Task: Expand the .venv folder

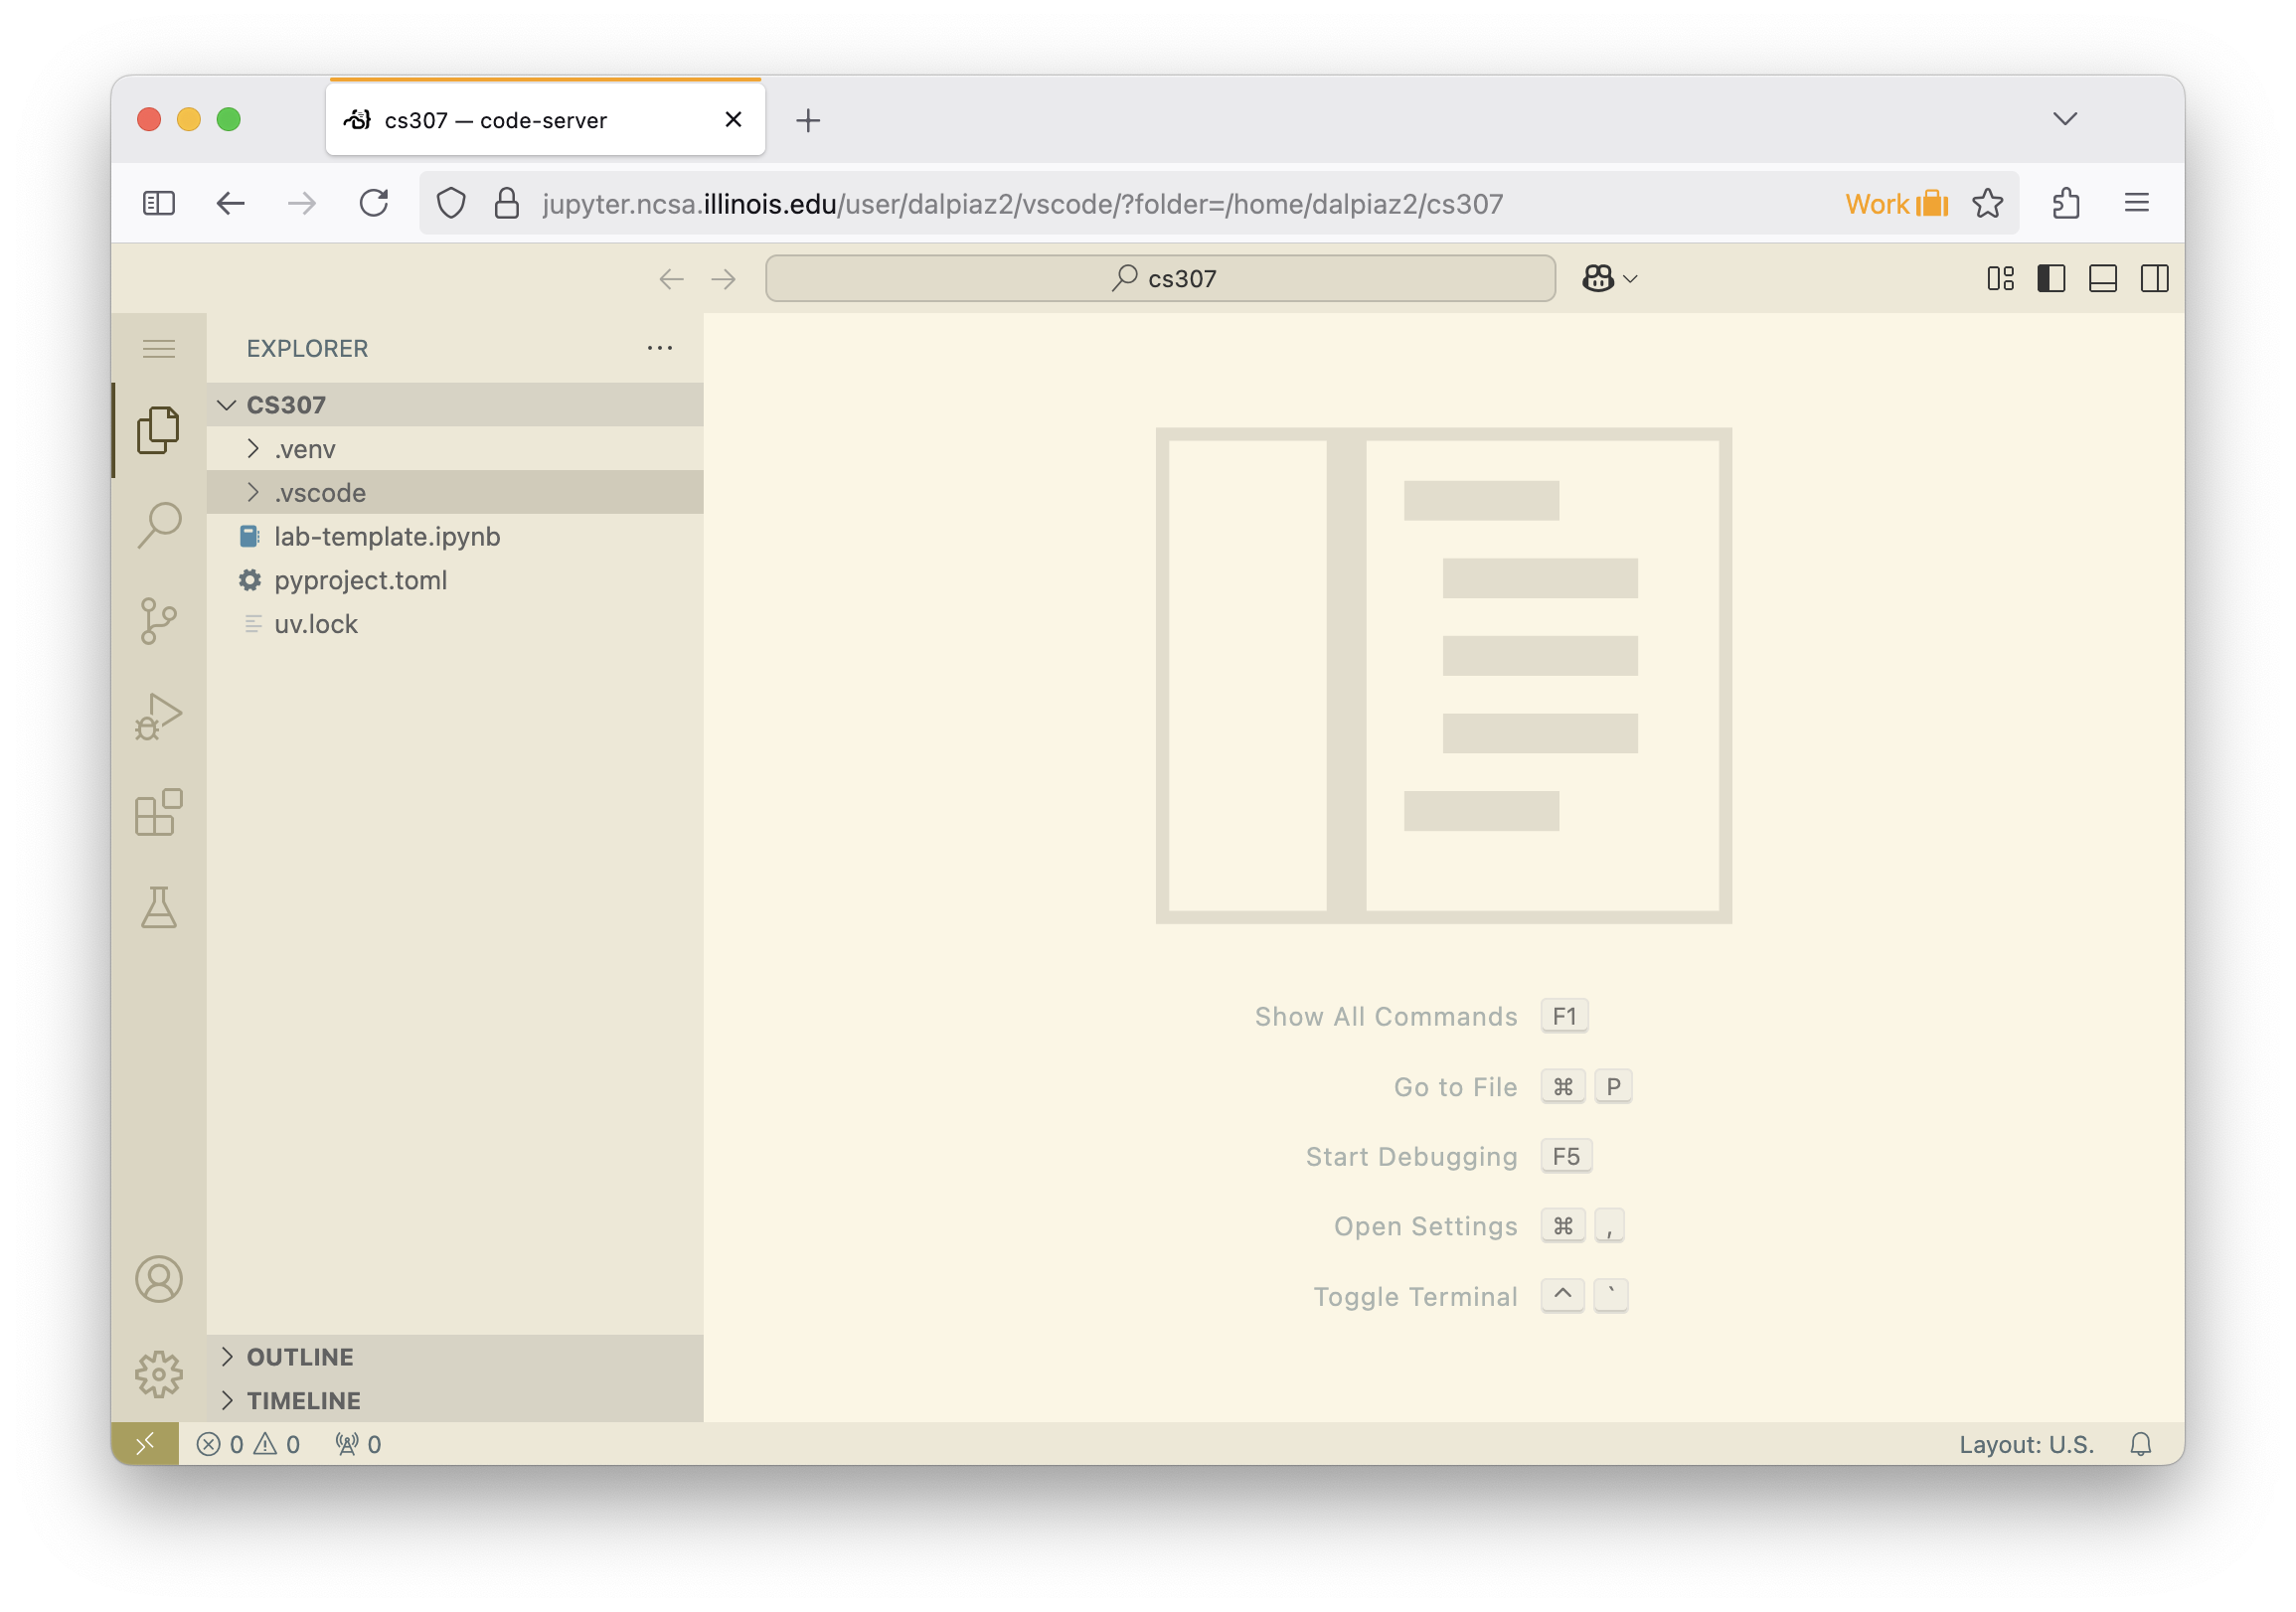Action: [x=305, y=449]
